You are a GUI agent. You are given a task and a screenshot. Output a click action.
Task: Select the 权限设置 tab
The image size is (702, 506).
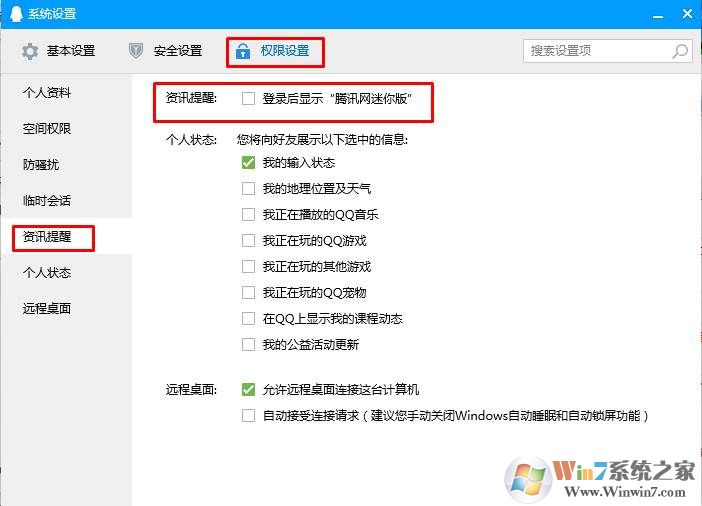point(272,51)
